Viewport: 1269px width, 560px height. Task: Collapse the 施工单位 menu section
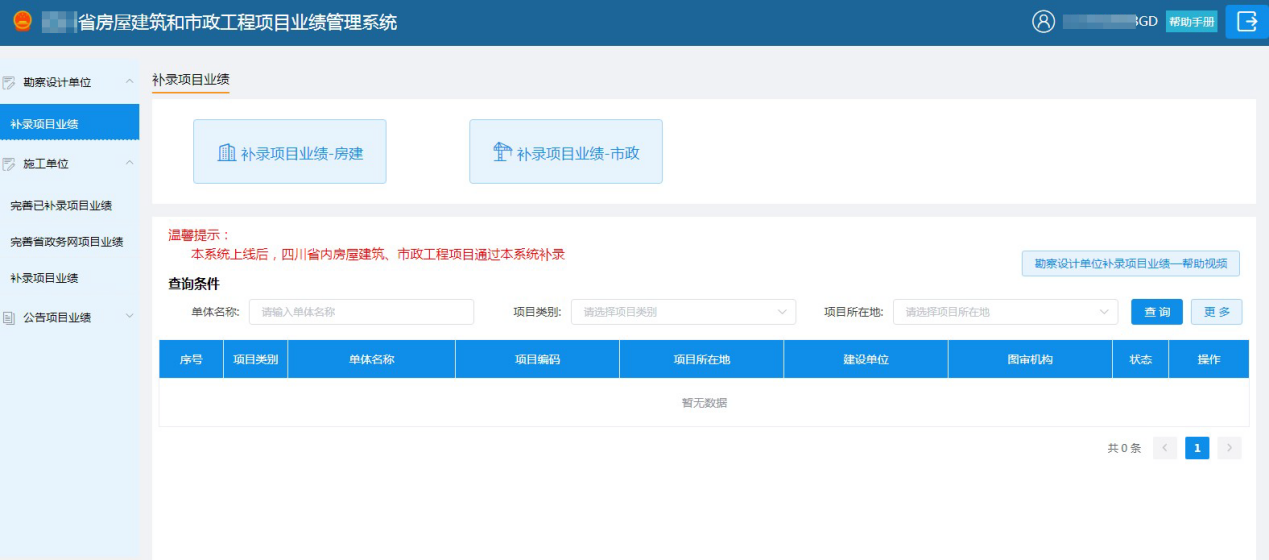point(129,163)
